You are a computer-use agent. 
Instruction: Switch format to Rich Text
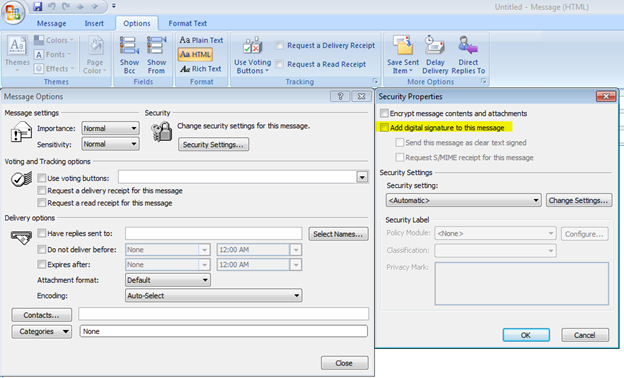click(x=200, y=69)
